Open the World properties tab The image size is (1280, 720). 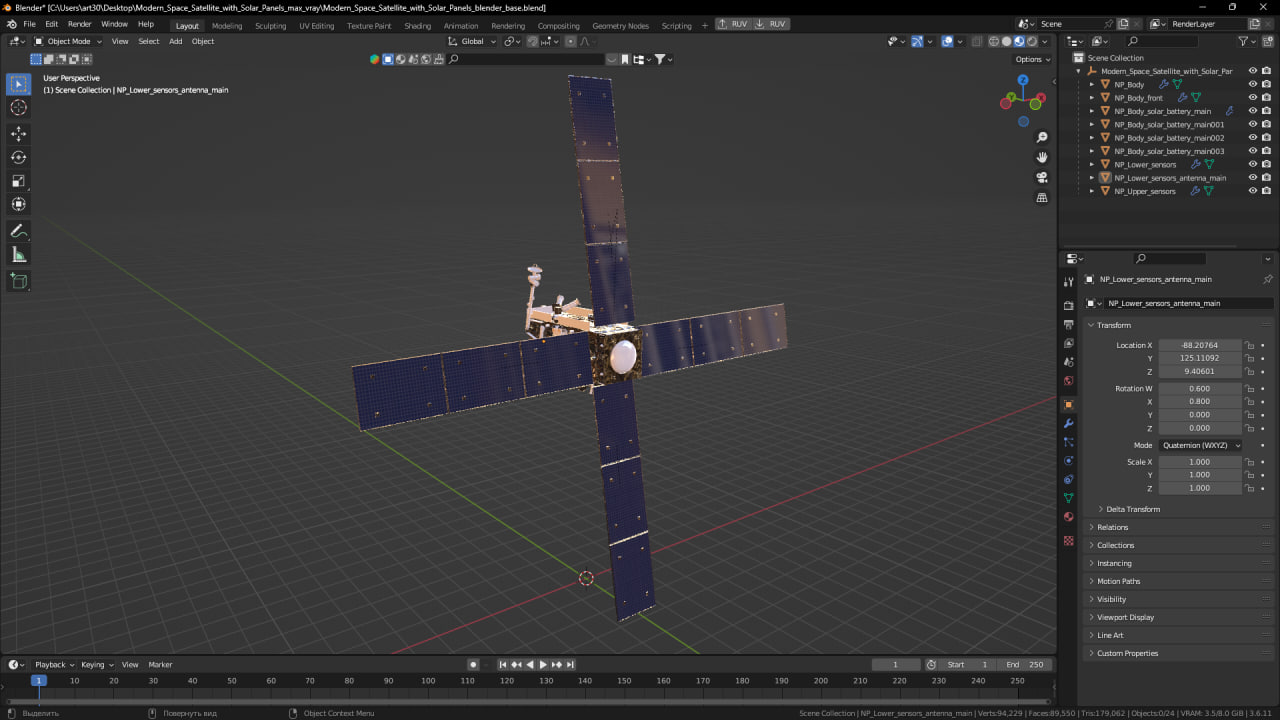click(1069, 381)
